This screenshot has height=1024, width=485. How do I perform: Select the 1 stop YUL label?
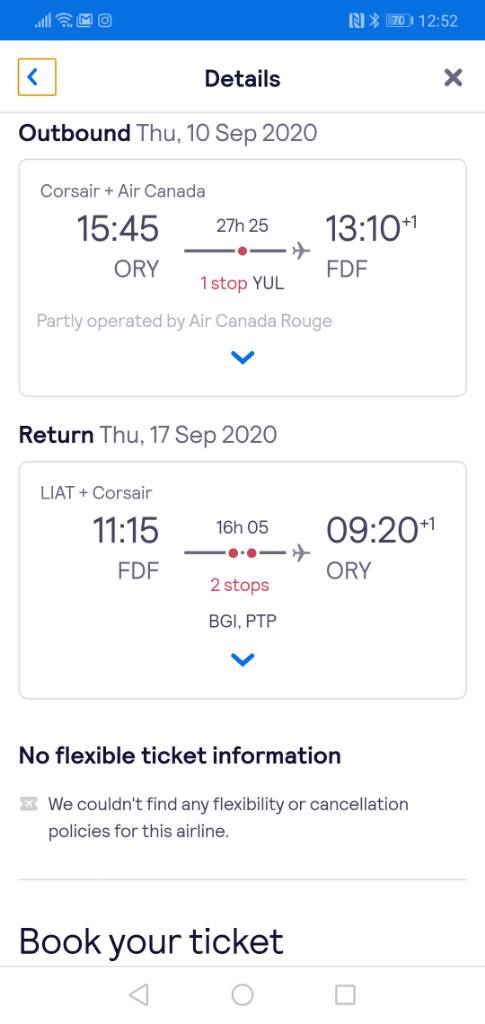[242, 283]
